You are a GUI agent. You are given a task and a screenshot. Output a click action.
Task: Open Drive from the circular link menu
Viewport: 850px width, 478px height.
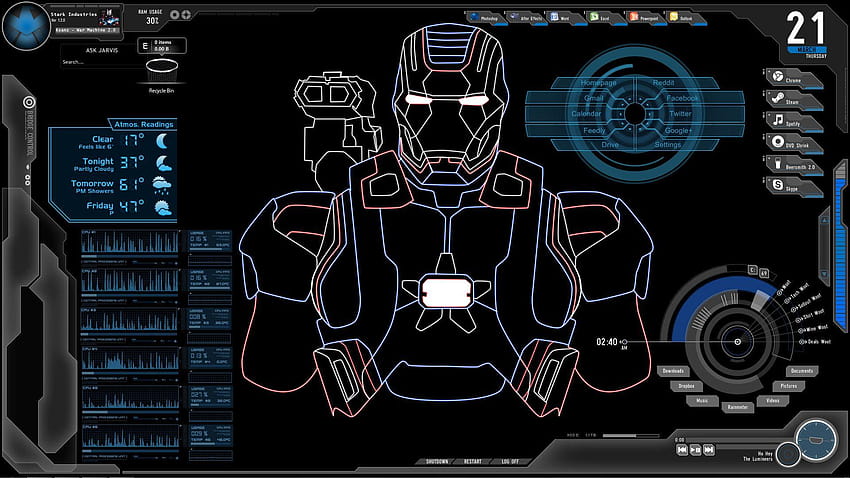click(610, 145)
